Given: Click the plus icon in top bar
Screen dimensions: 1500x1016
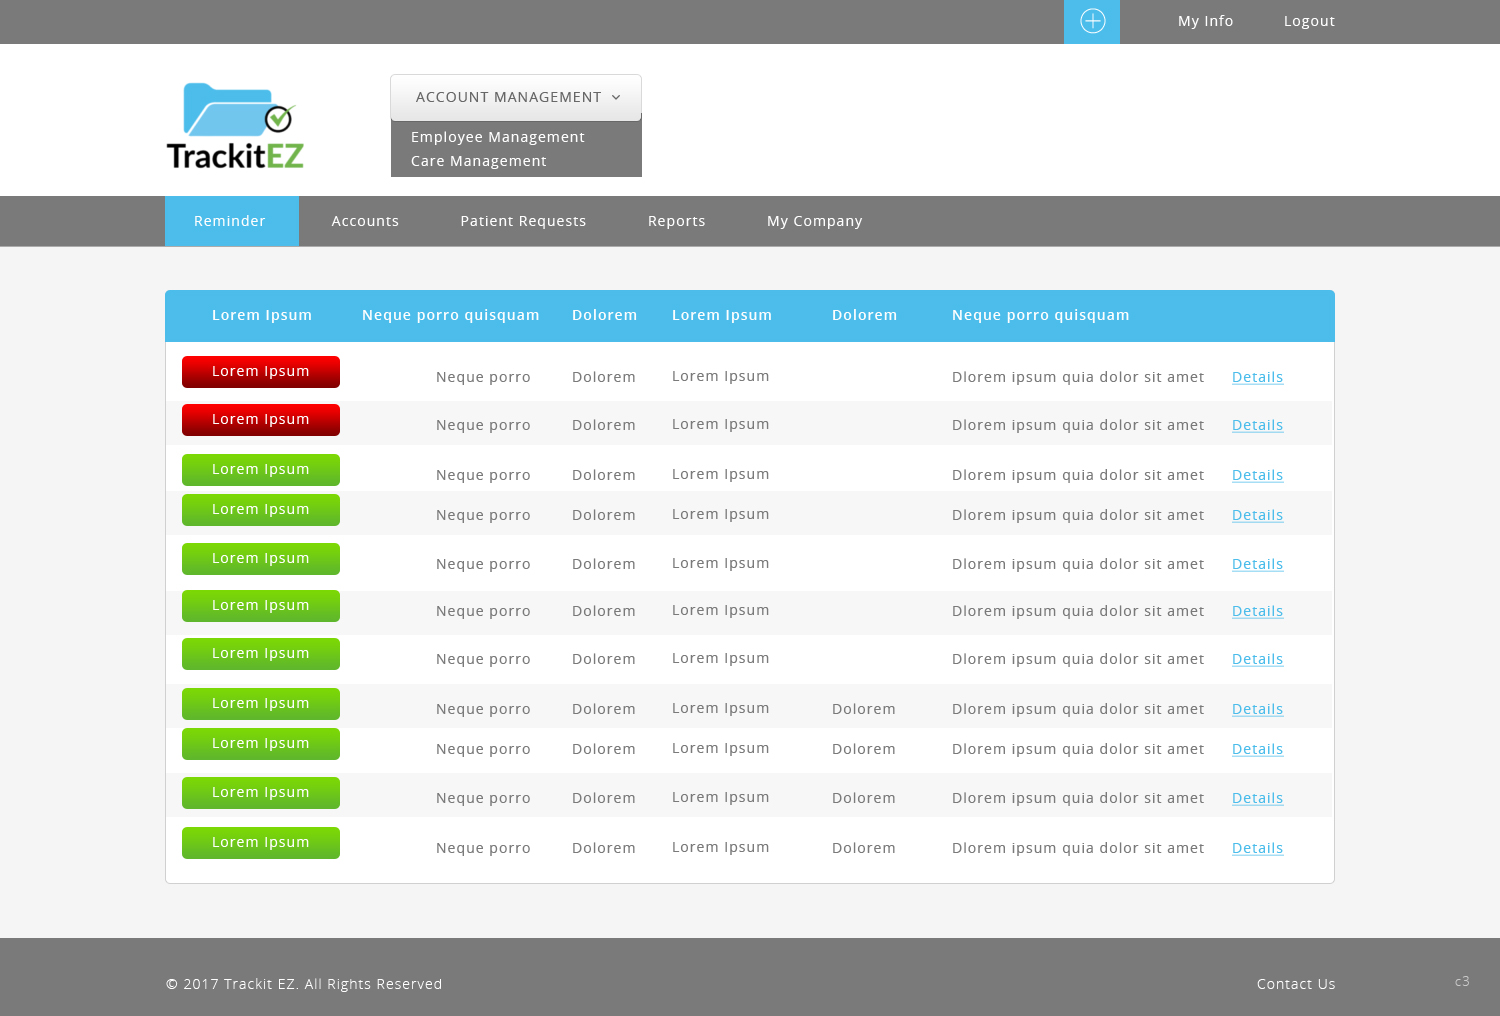Looking at the screenshot, I should [1092, 21].
